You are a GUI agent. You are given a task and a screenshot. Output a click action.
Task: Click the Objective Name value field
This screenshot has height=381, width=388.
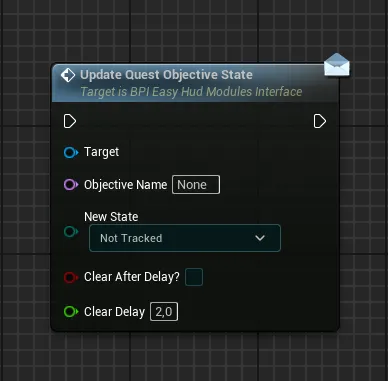(x=196, y=184)
